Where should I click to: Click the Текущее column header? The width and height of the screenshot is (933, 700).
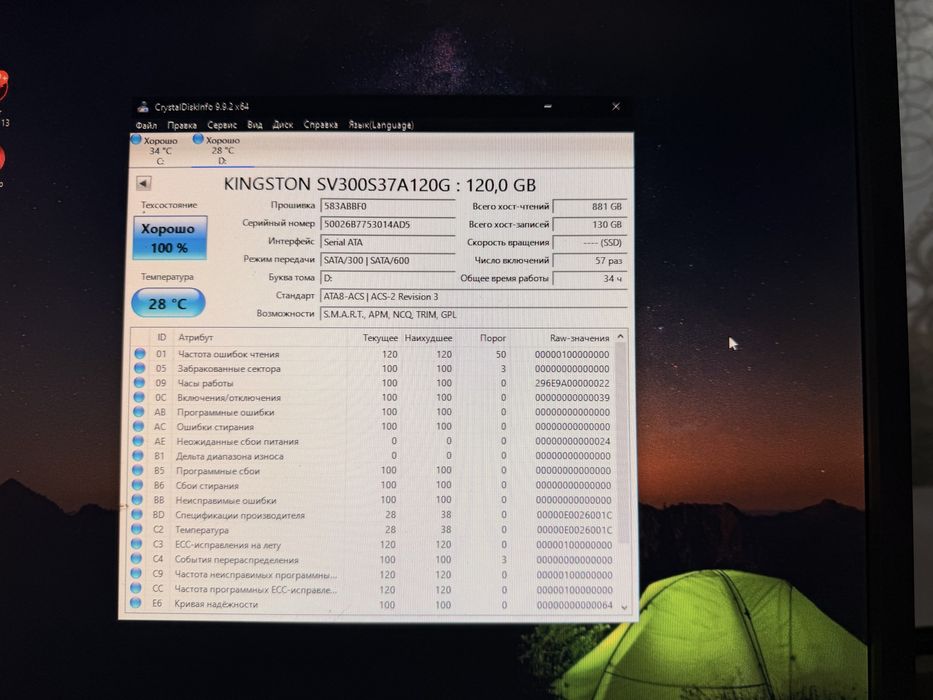click(x=380, y=338)
